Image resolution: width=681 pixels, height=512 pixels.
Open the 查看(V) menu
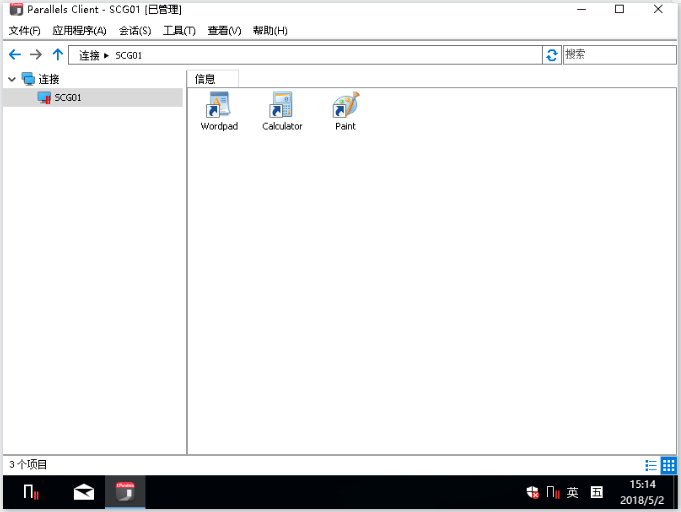(224, 30)
